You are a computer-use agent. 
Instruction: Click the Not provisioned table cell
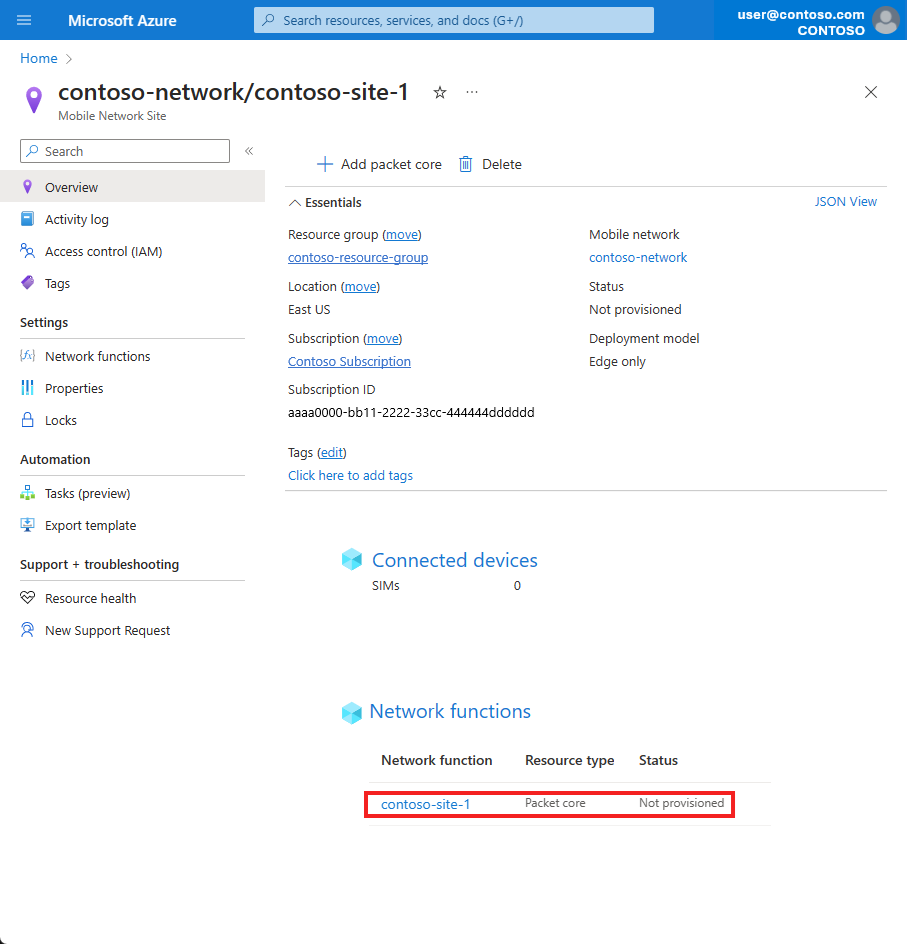pos(681,803)
